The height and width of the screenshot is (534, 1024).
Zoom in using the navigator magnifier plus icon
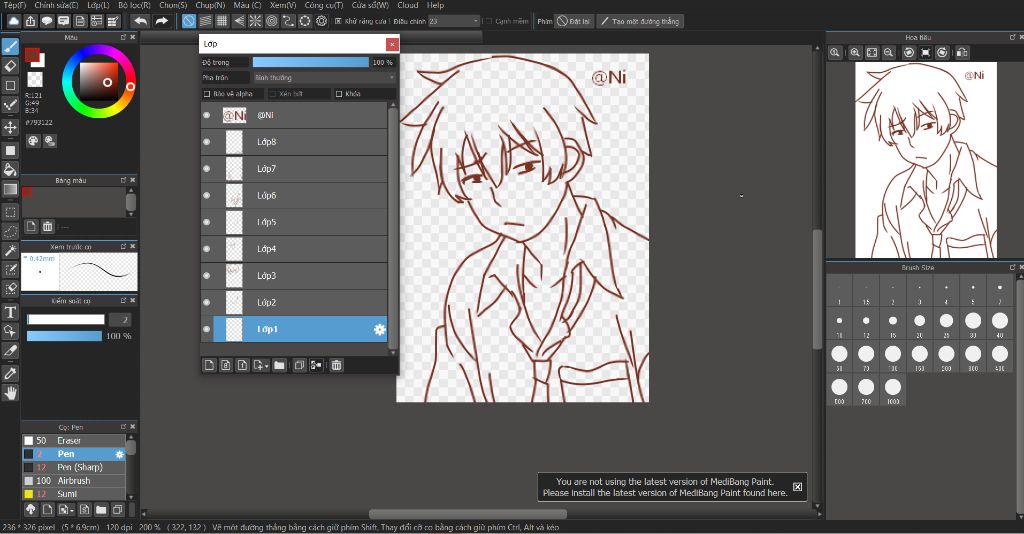click(855, 52)
